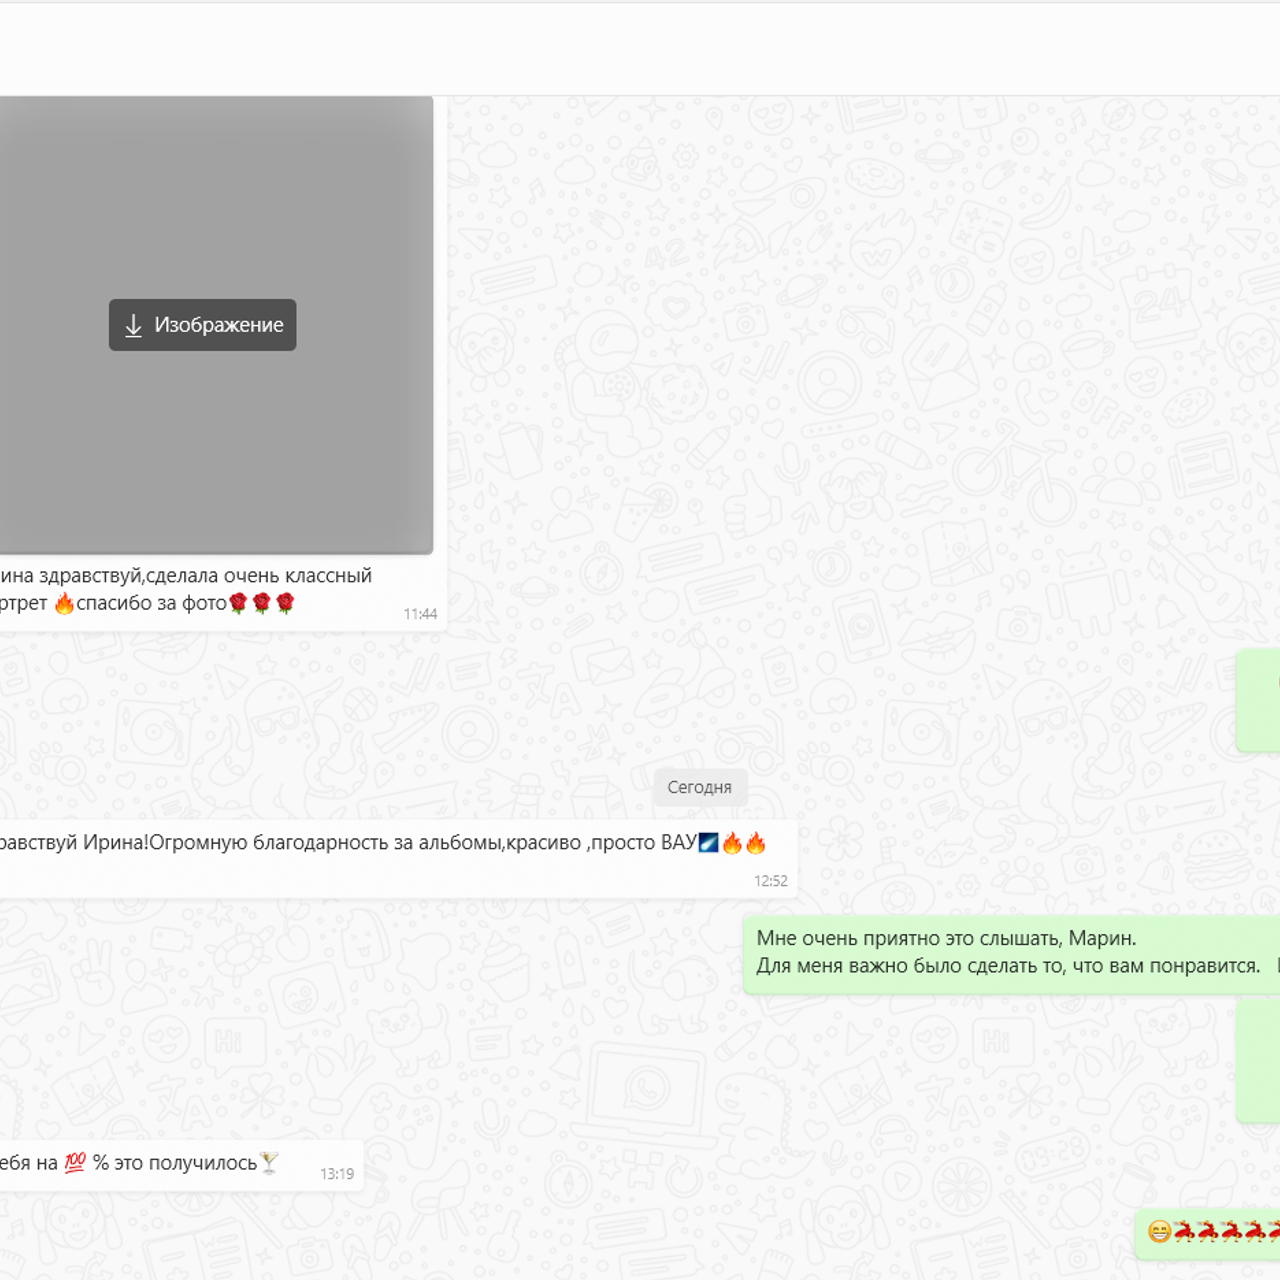Viewport: 1280px width, 1280px height.
Task: Click the 12:52 message timestamp
Action: tap(770, 881)
